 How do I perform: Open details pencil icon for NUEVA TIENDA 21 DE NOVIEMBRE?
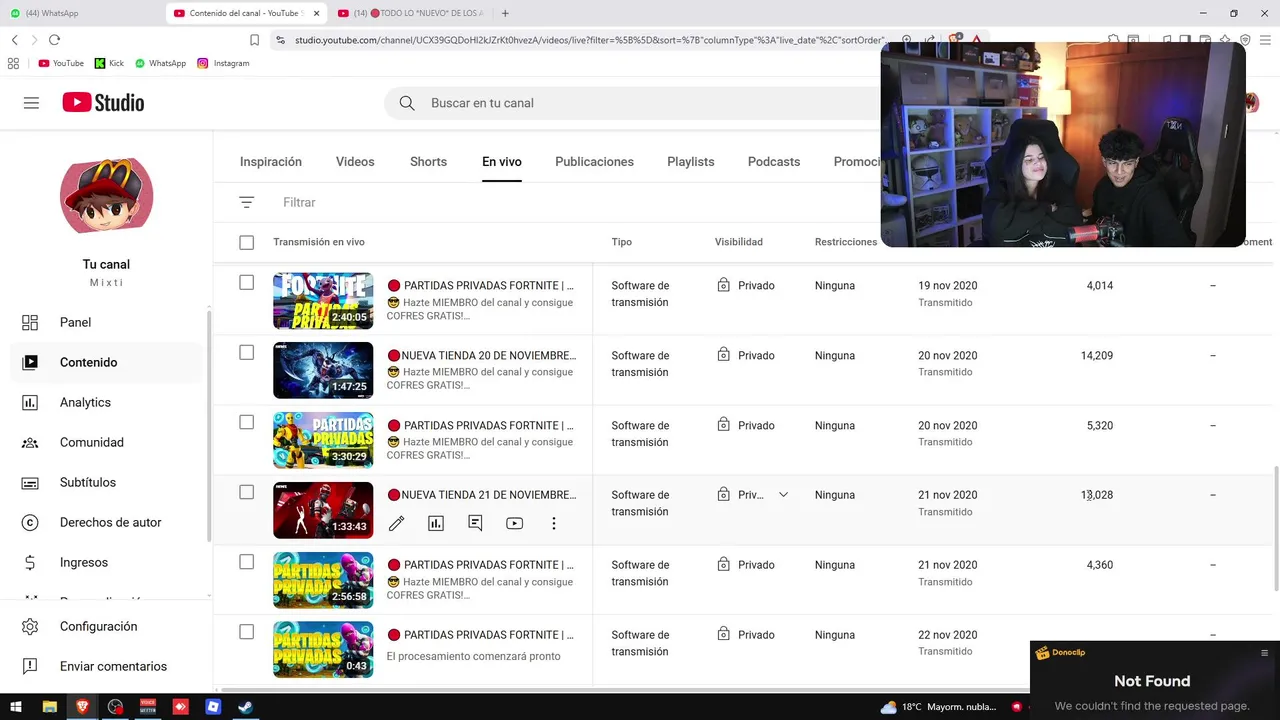point(397,523)
